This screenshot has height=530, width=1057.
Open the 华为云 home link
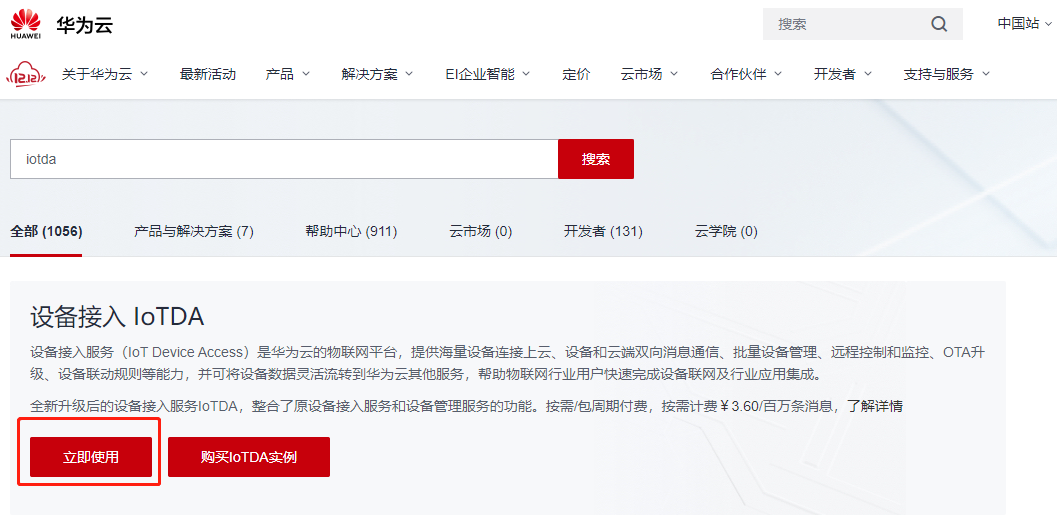coord(84,25)
